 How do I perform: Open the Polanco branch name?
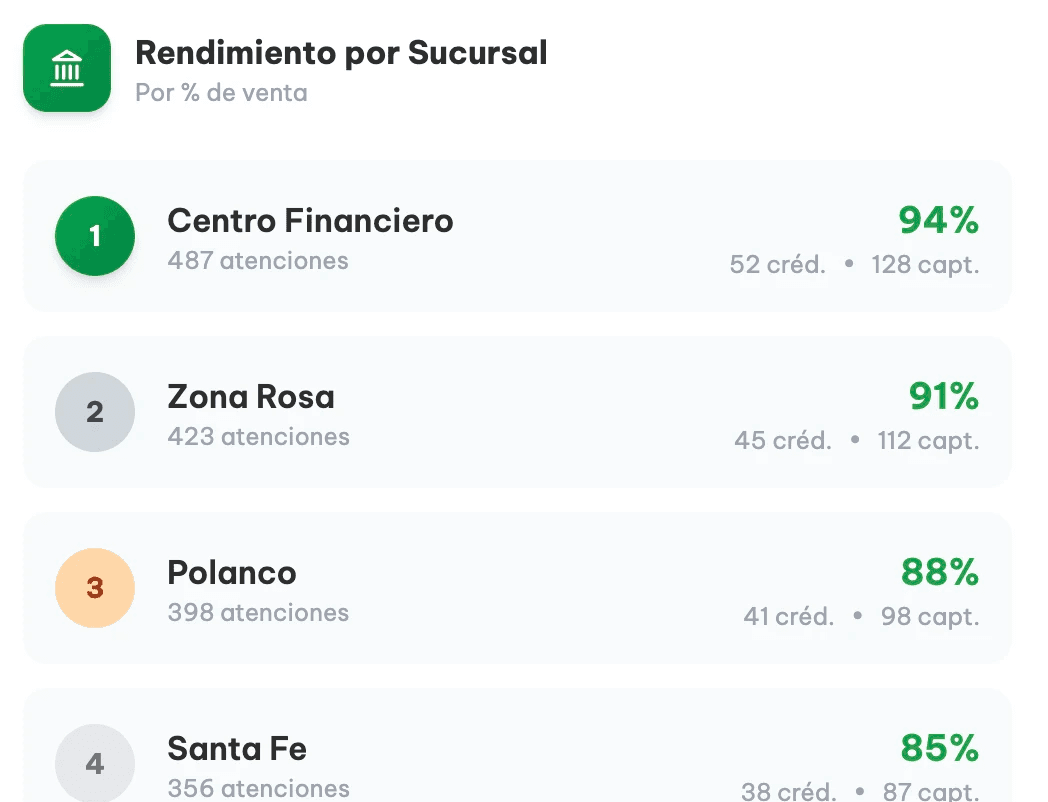(232, 573)
